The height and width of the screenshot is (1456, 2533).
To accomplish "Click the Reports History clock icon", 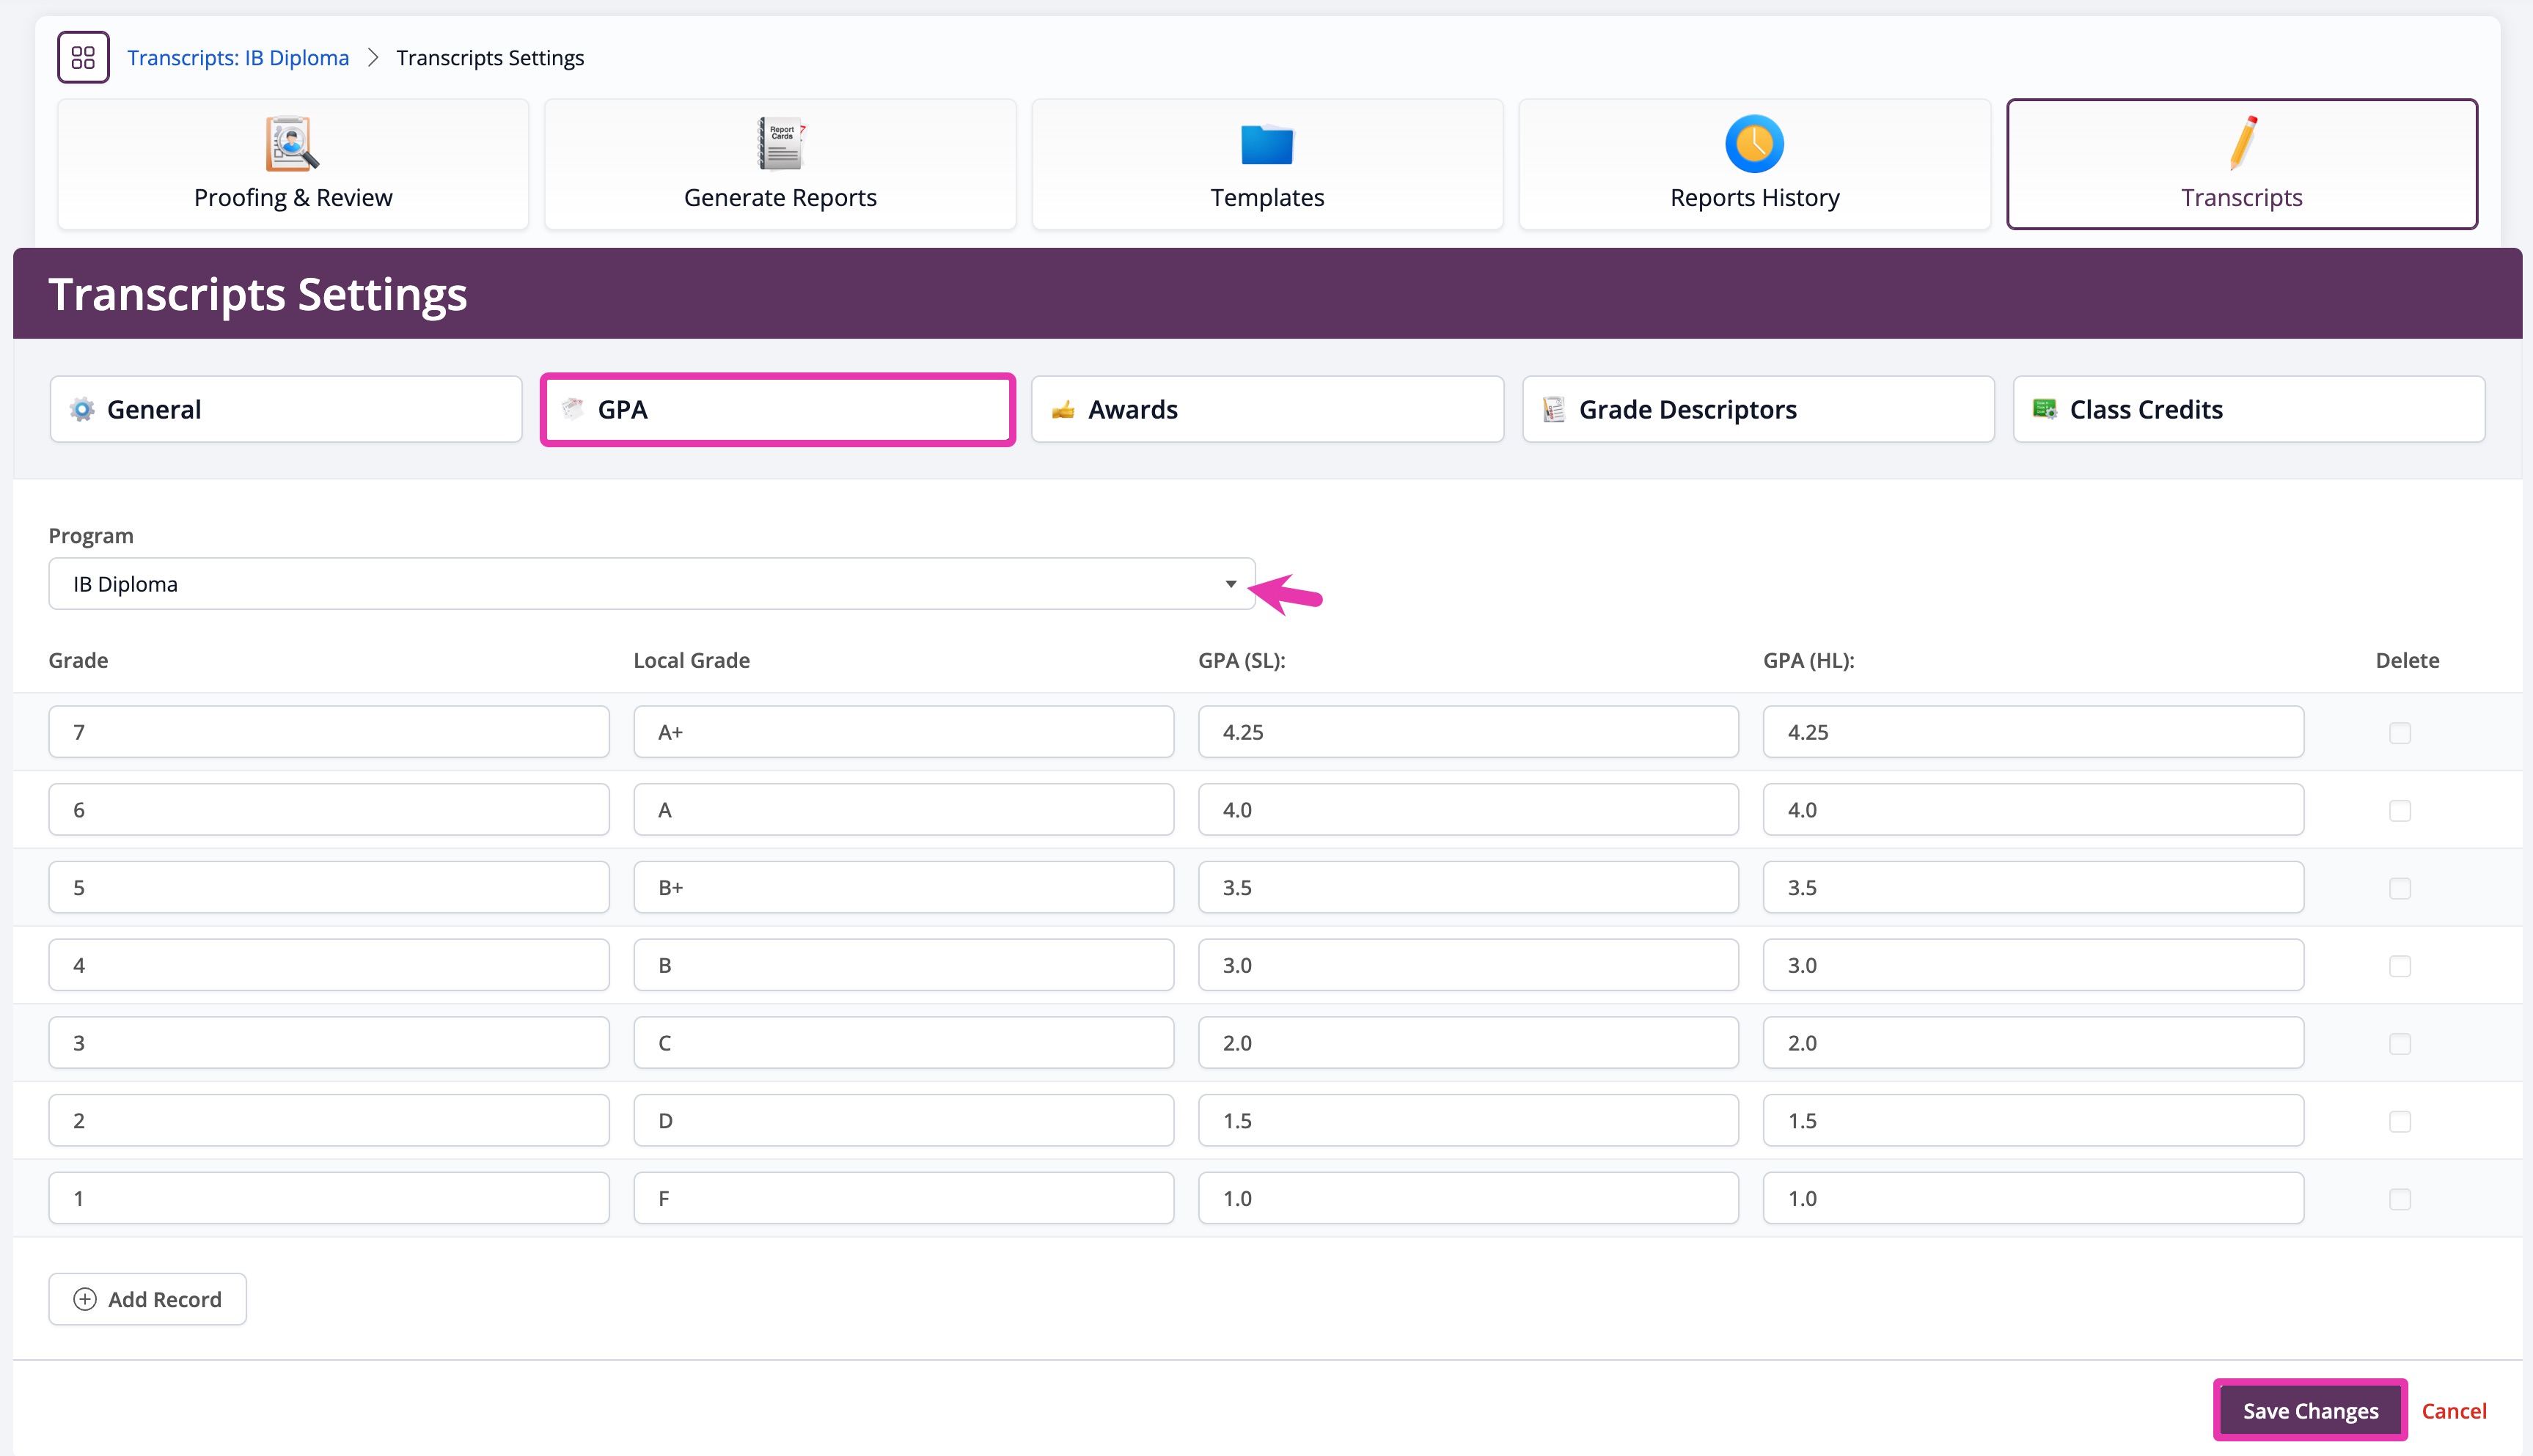I will click(1754, 144).
